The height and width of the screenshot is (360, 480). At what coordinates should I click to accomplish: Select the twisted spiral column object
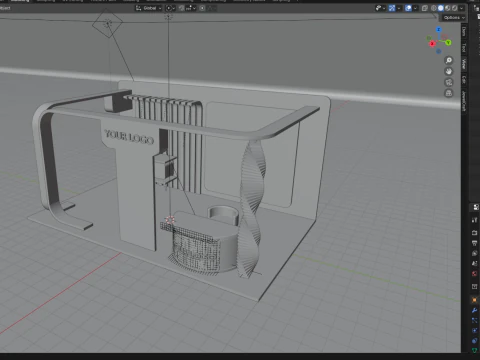[x=253, y=208]
